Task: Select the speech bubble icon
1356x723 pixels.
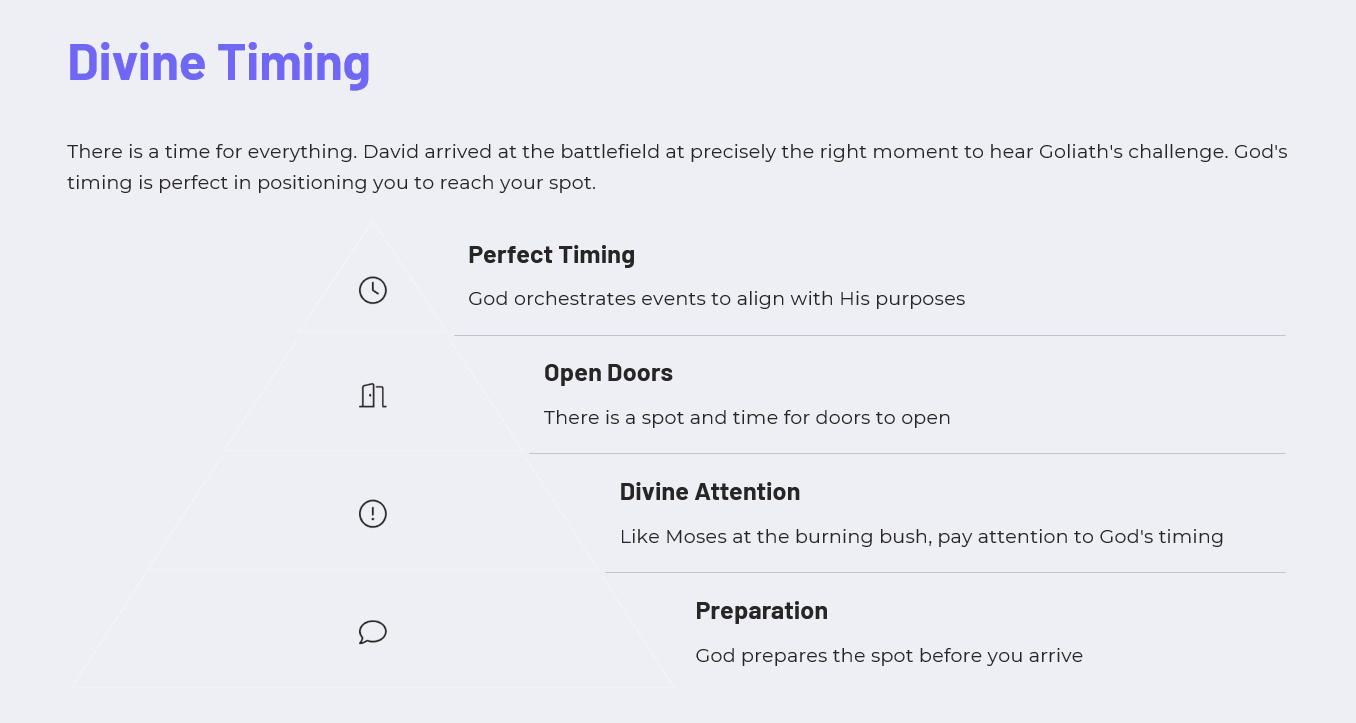Action: coord(373,632)
